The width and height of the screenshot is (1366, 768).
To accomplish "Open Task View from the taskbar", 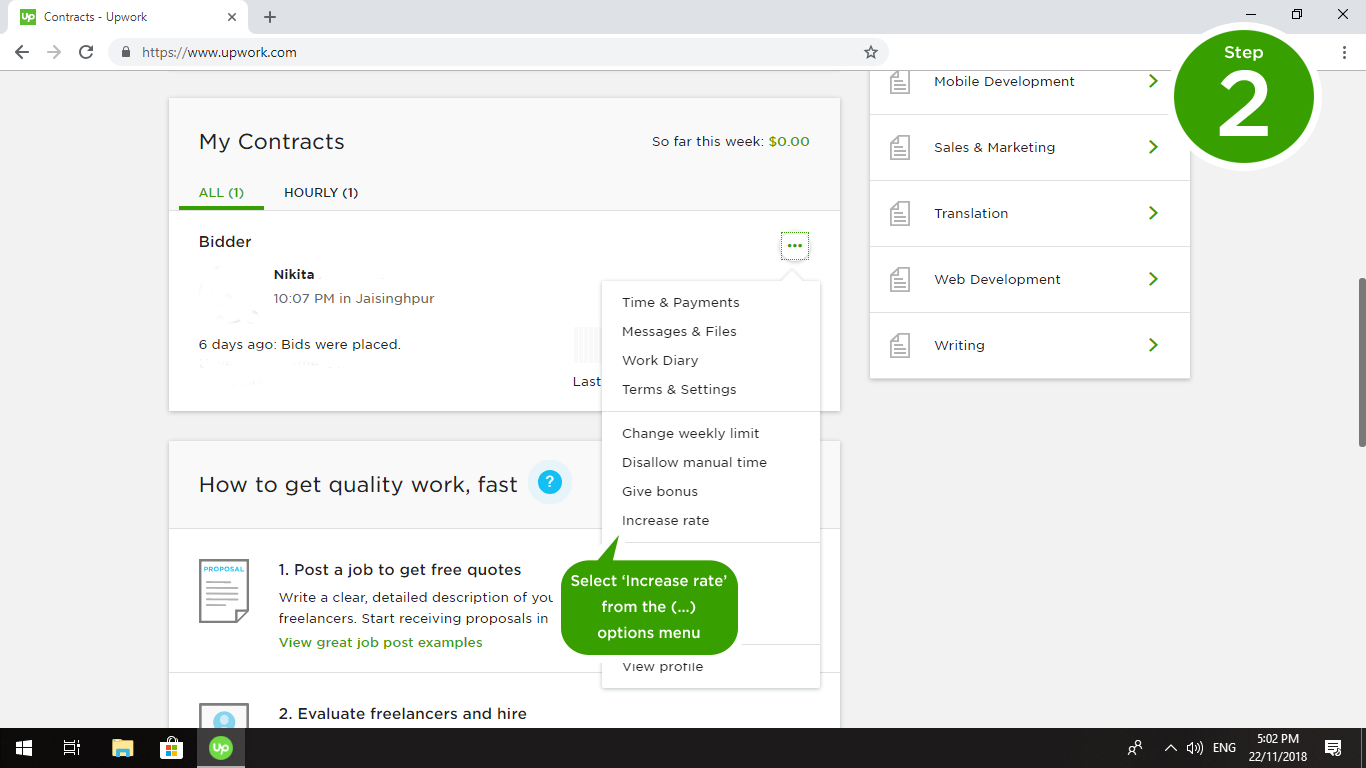I will coord(72,748).
